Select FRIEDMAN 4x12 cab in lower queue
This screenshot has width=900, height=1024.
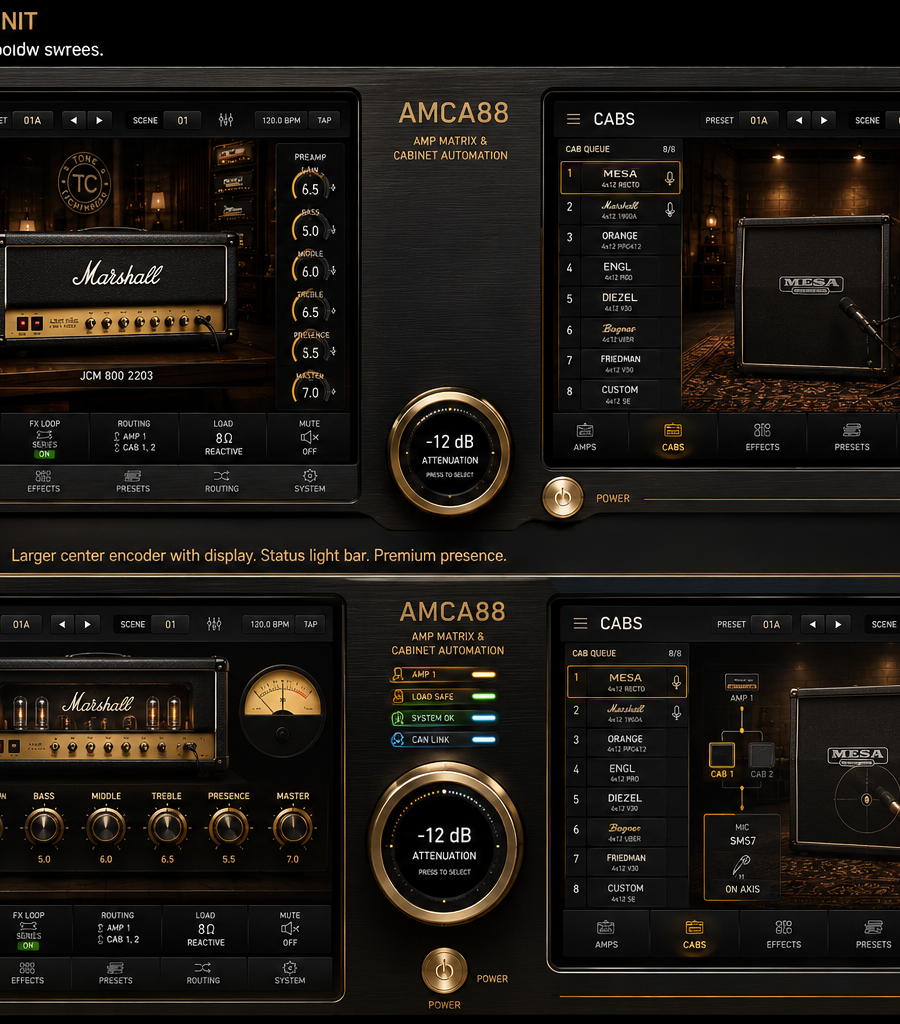pos(626,862)
